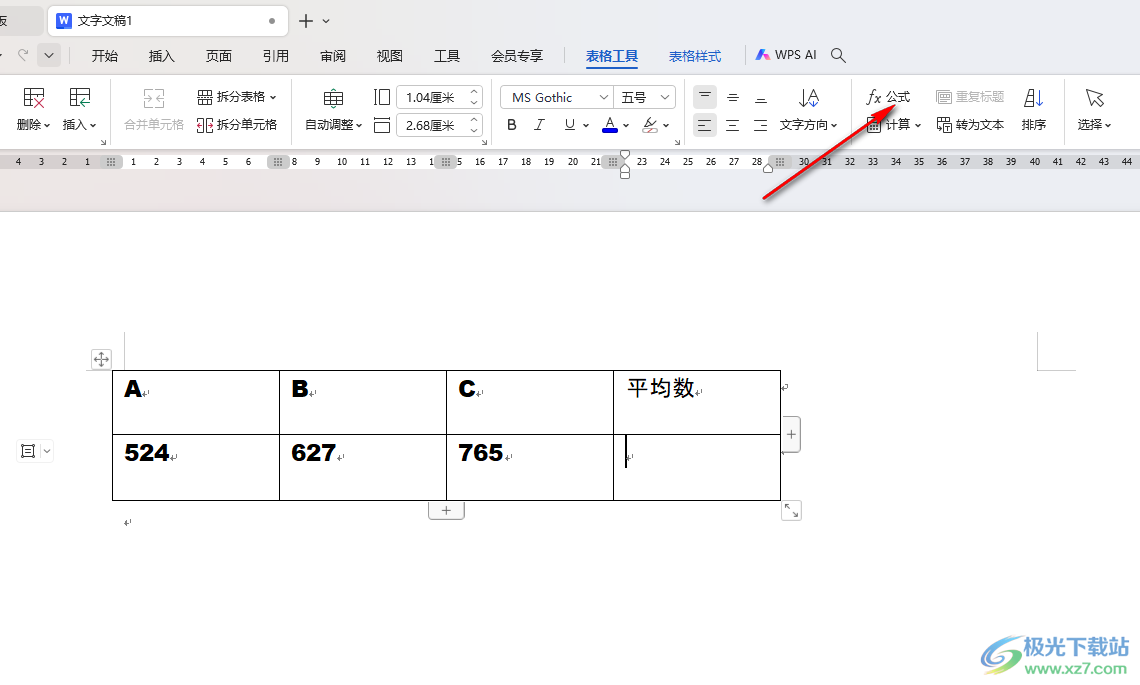Open the Text Direction menu
The width and height of the screenshot is (1140, 685).
tap(808, 110)
